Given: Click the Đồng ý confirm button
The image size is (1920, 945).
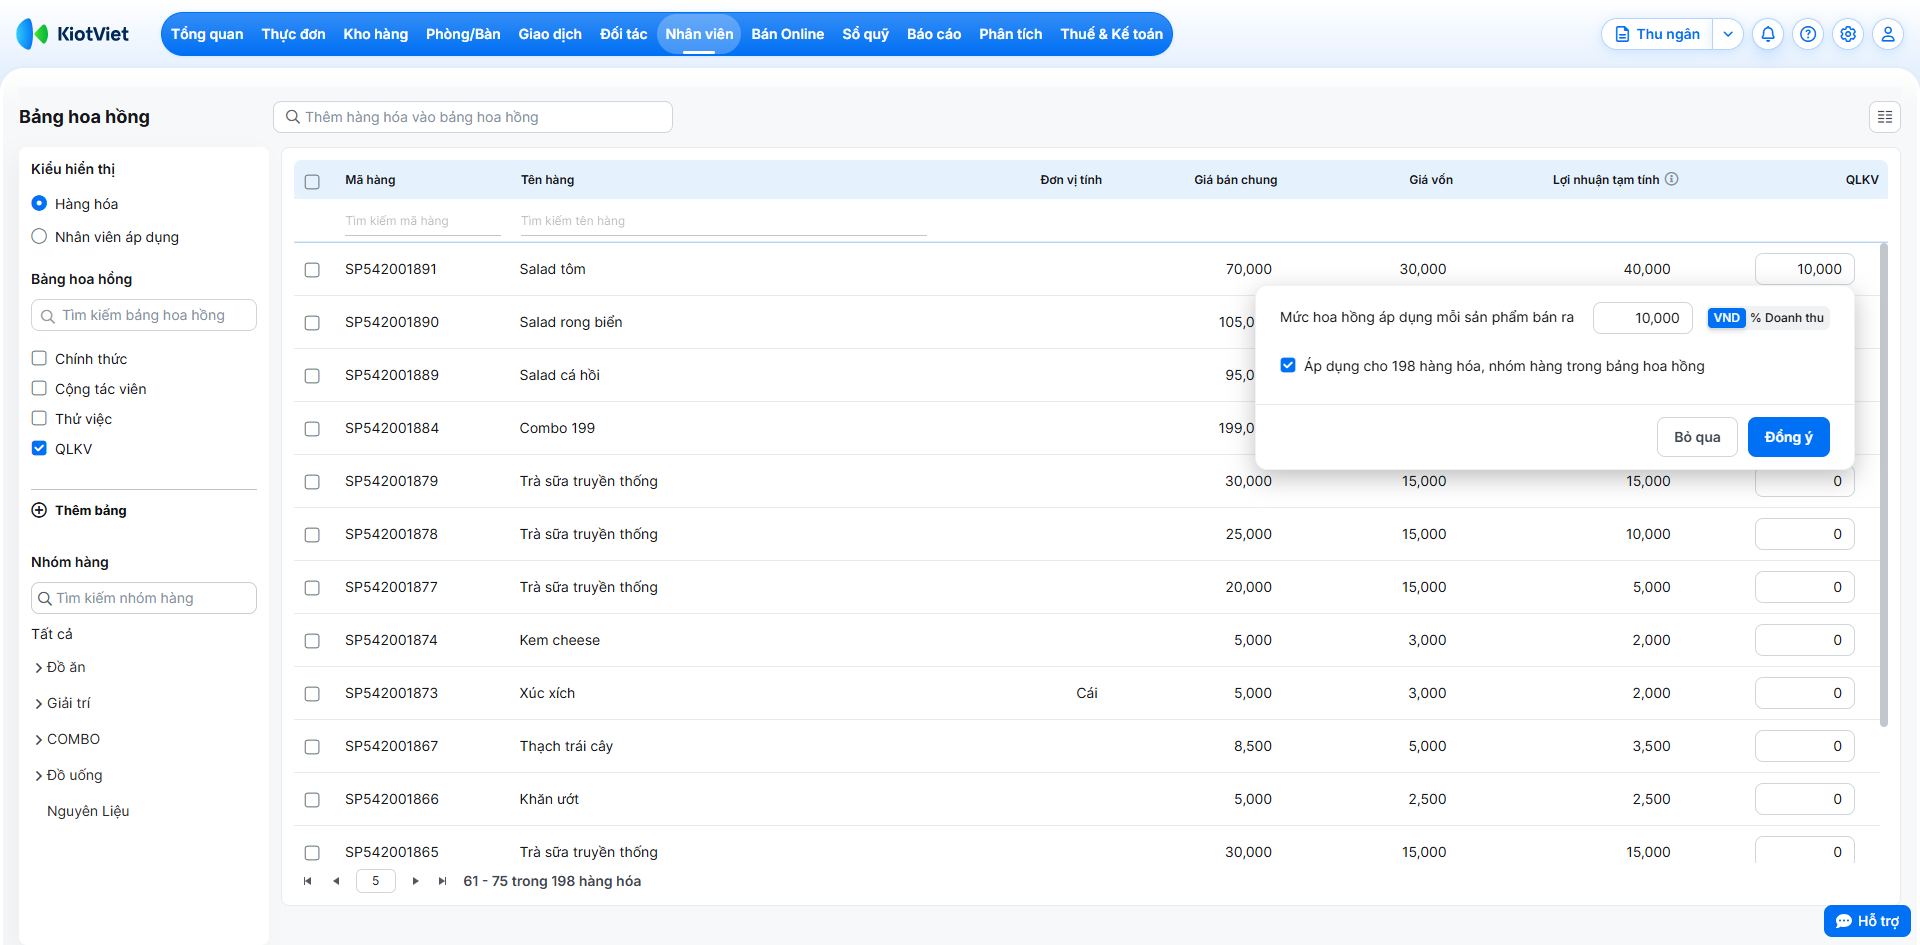Looking at the screenshot, I should [1788, 437].
